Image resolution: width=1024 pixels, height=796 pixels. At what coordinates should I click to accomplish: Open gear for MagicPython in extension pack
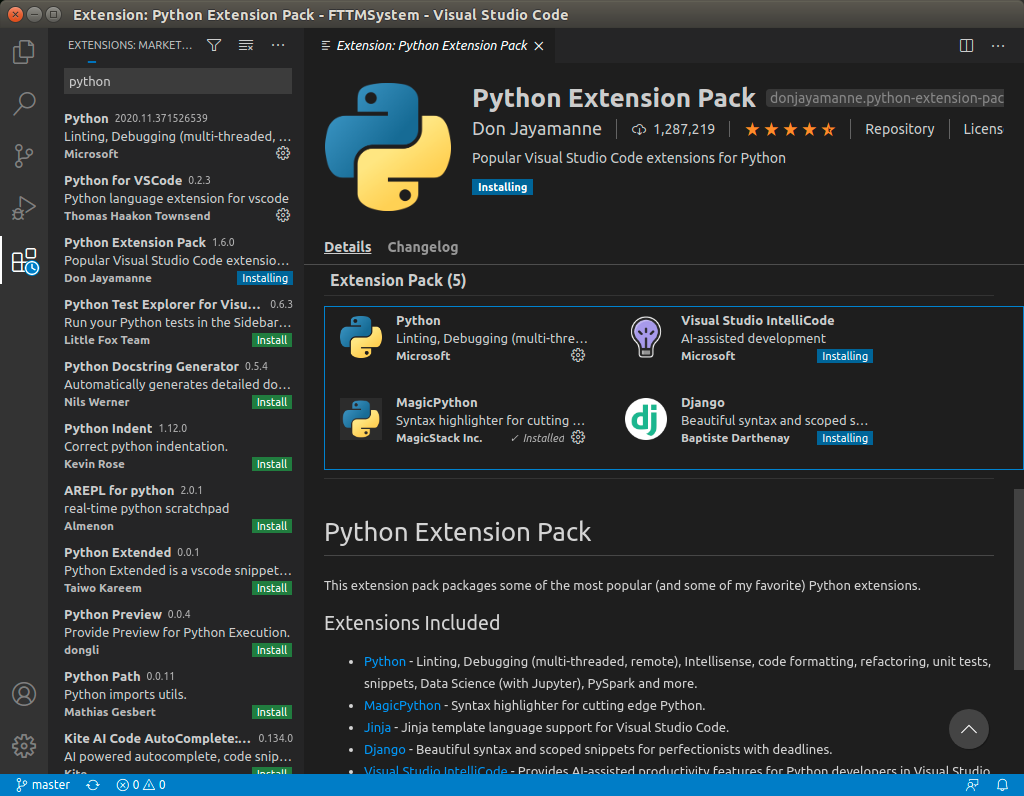pos(578,438)
